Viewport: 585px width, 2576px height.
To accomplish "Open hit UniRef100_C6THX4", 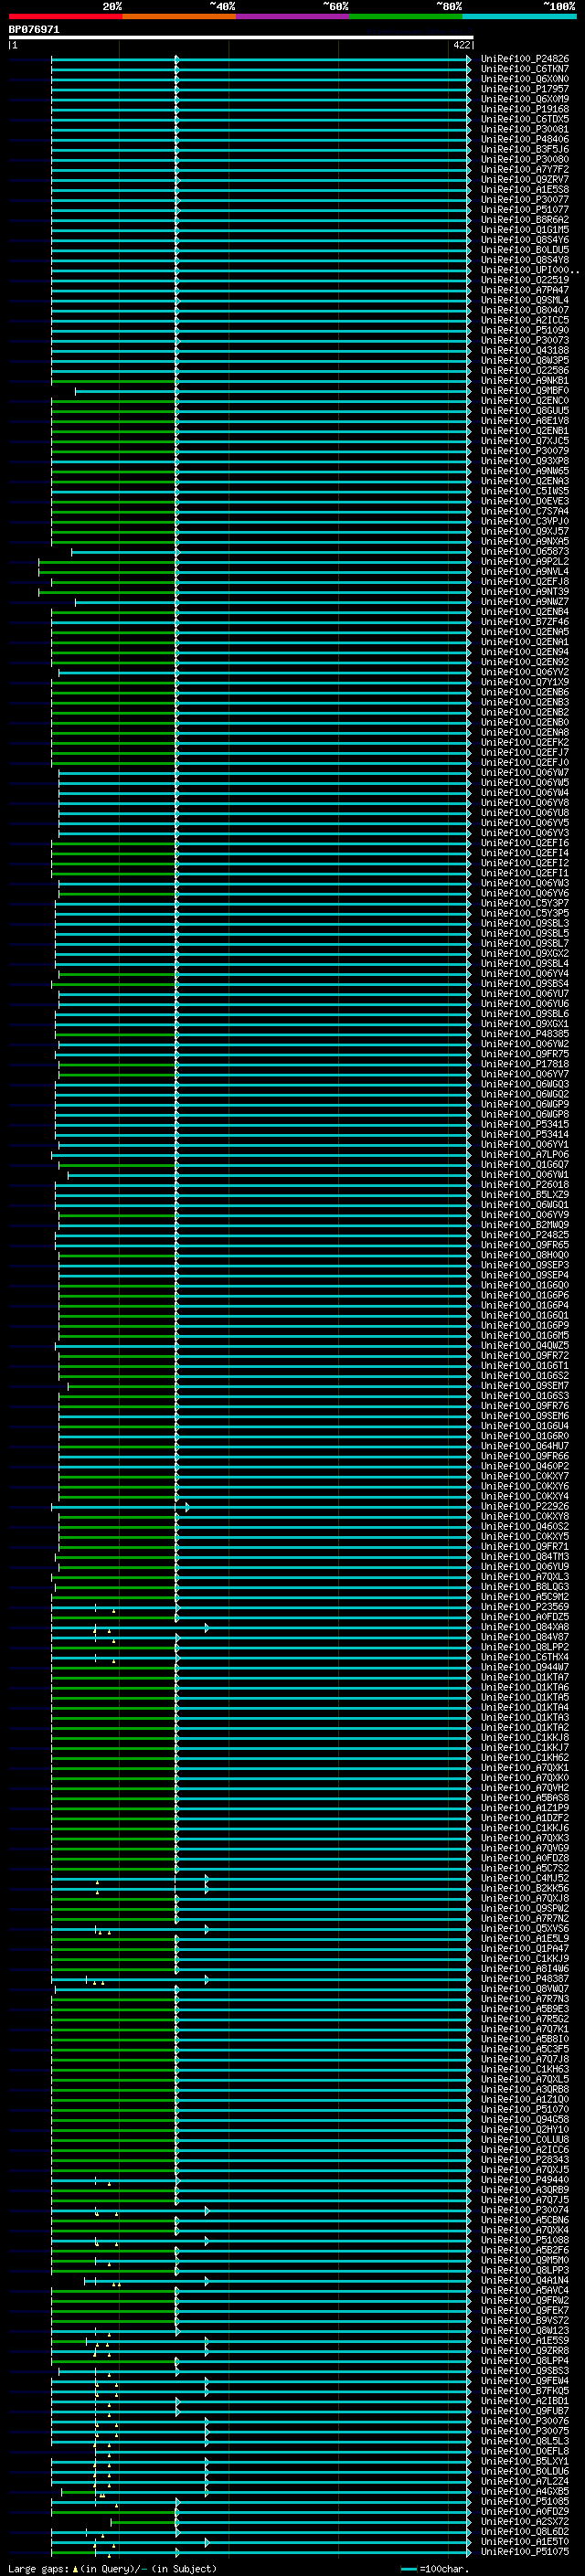I will pyautogui.click(x=524, y=1657).
